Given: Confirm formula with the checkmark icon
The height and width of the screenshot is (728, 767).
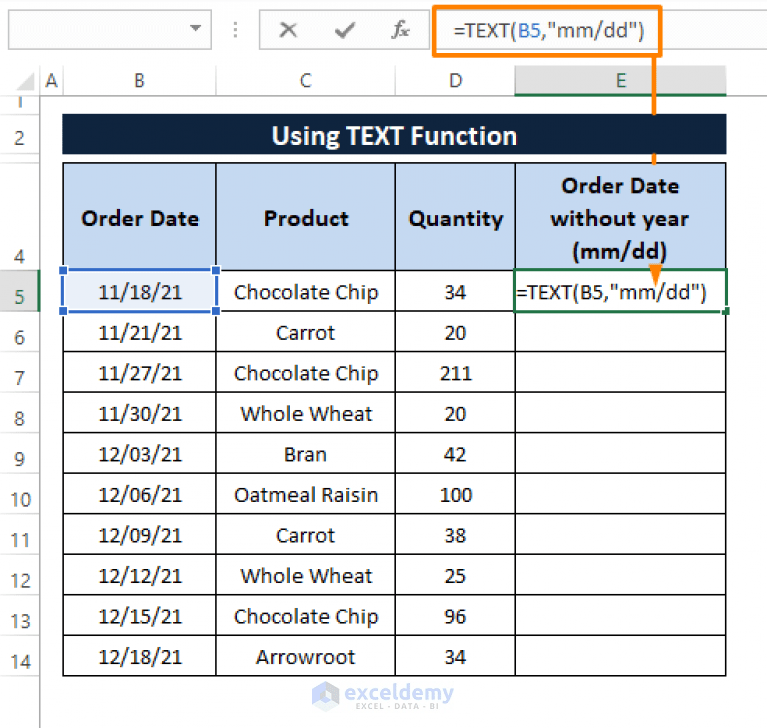Looking at the screenshot, I should tap(345, 30).
